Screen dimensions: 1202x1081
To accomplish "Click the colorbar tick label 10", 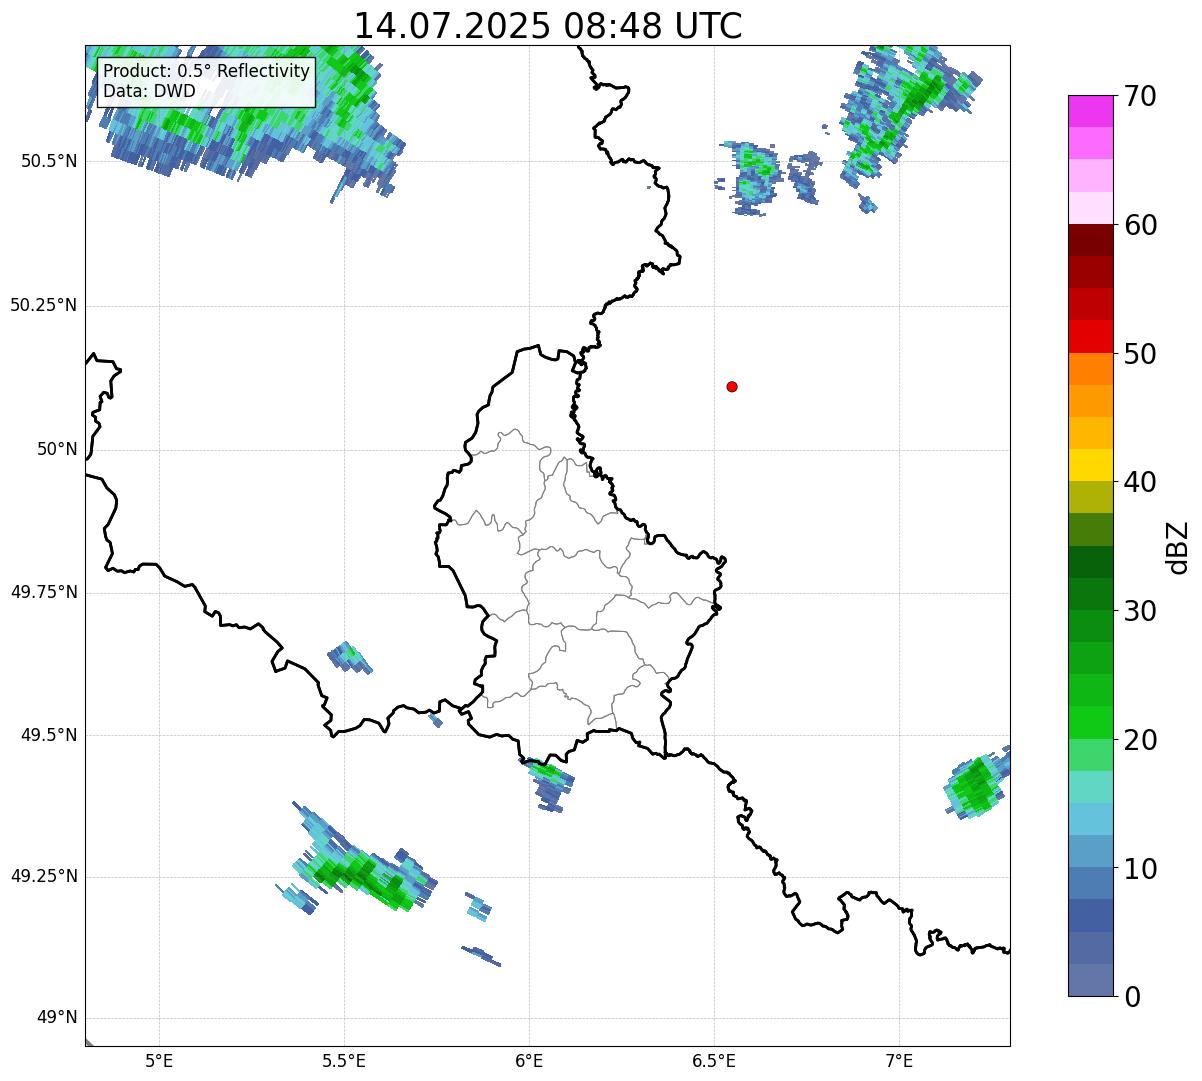I will coord(1140,869).
